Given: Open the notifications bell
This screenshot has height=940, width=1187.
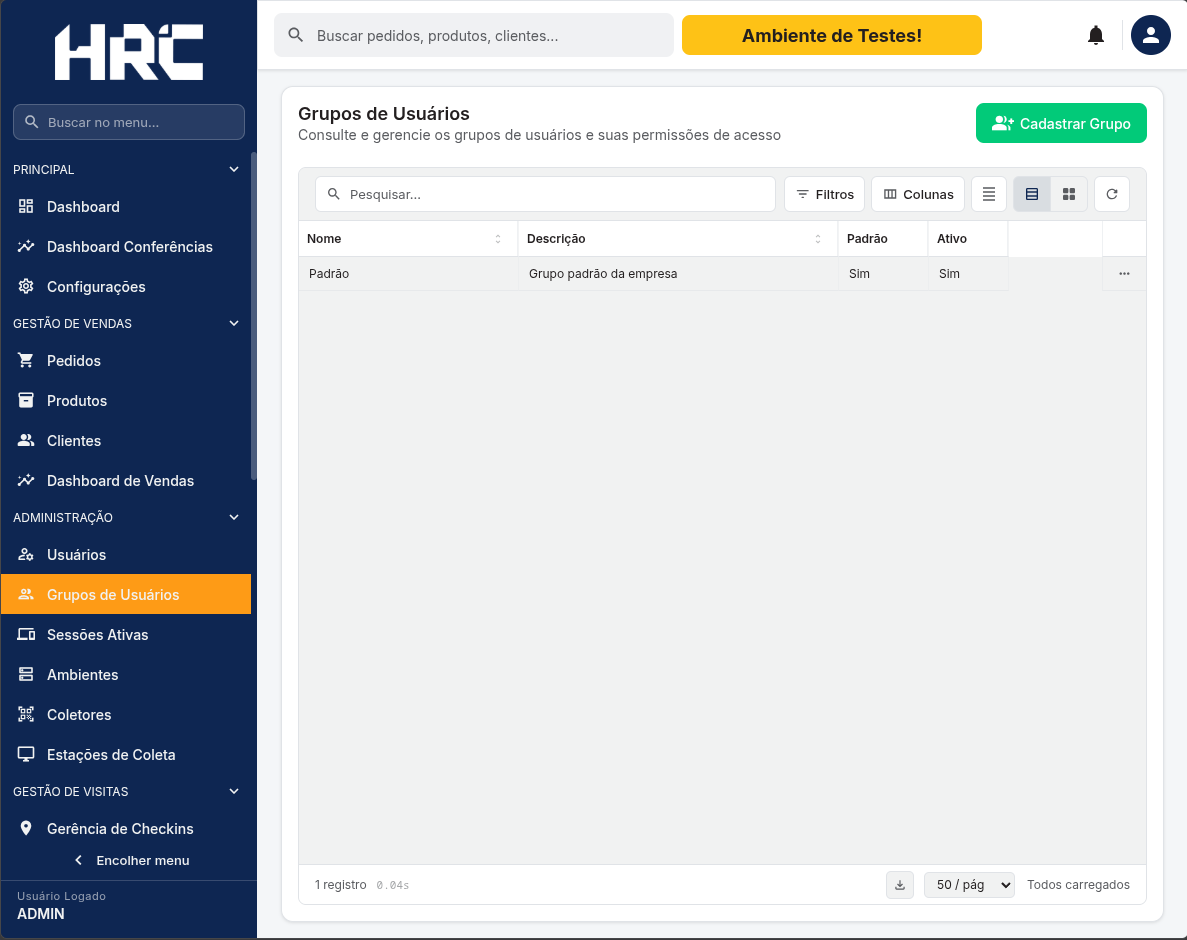Looking at the screenshot, I should click(1095, 36).
